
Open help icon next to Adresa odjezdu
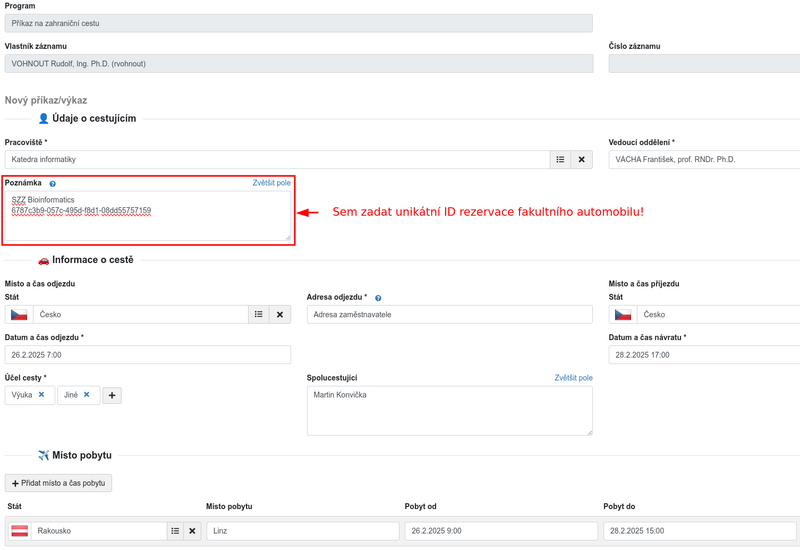[x=378, y=298]
